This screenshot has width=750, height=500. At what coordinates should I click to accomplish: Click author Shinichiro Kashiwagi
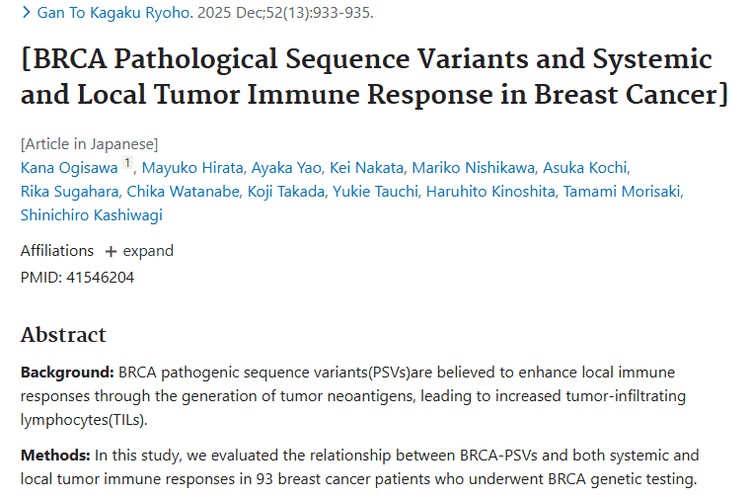click(x=91, y=215)
